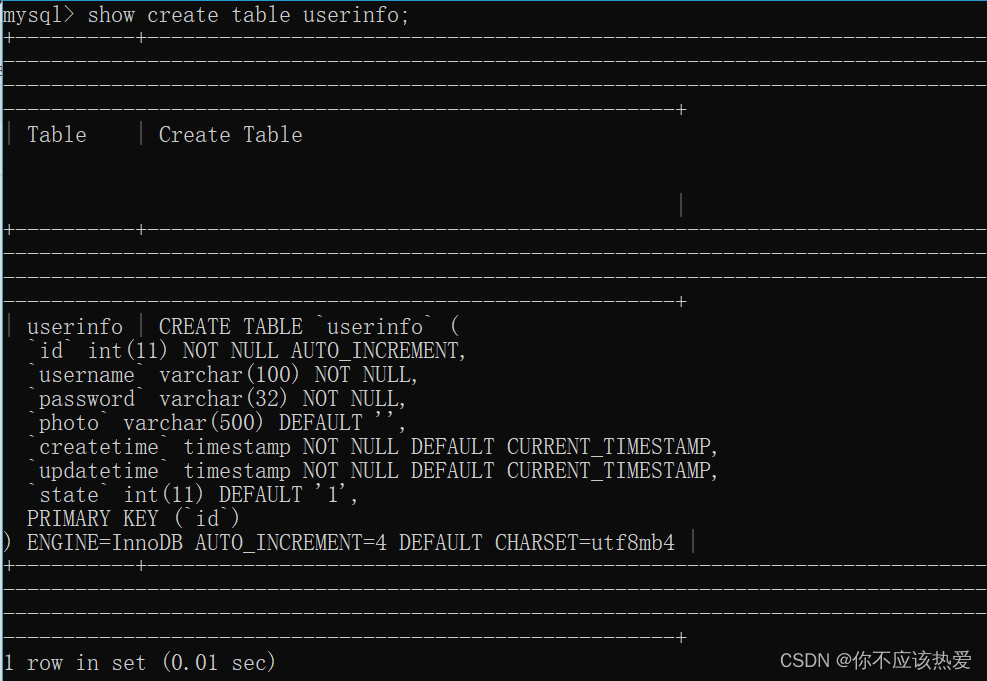
Task: Select the 'password' varchar(32) line
Action: click(x=210, y=398)
